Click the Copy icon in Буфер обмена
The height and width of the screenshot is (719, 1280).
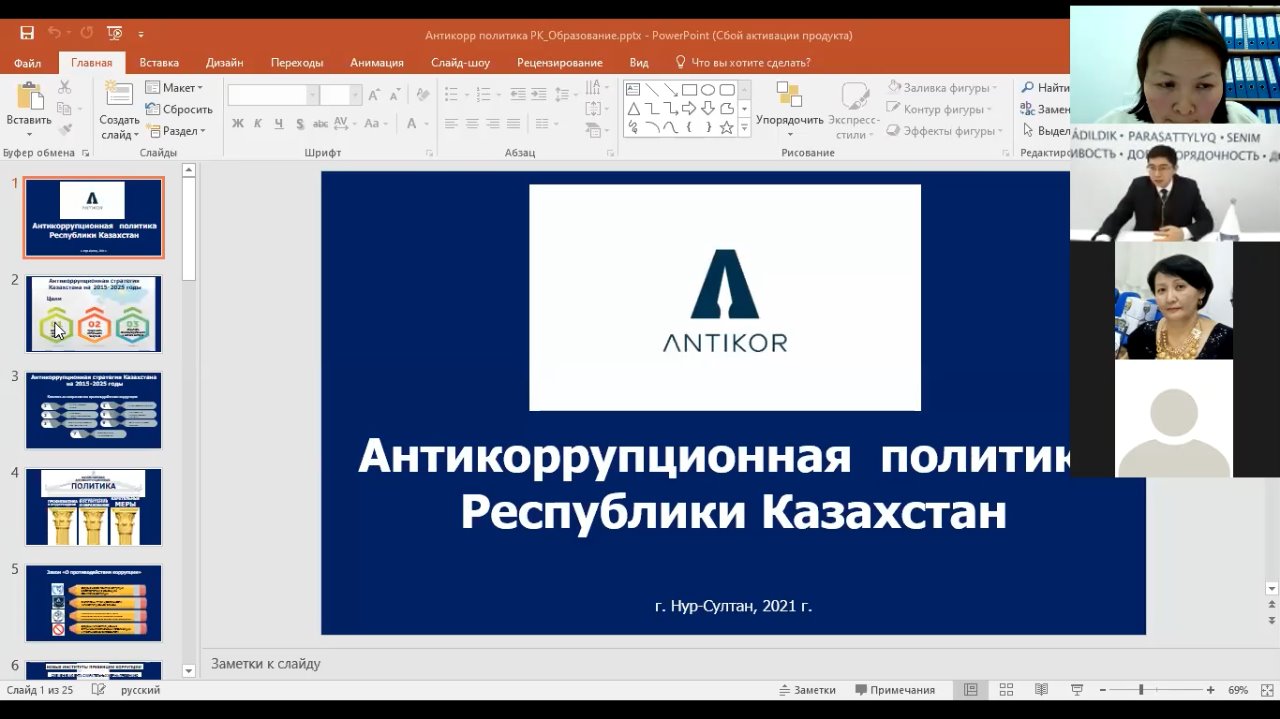pos(65,109)
